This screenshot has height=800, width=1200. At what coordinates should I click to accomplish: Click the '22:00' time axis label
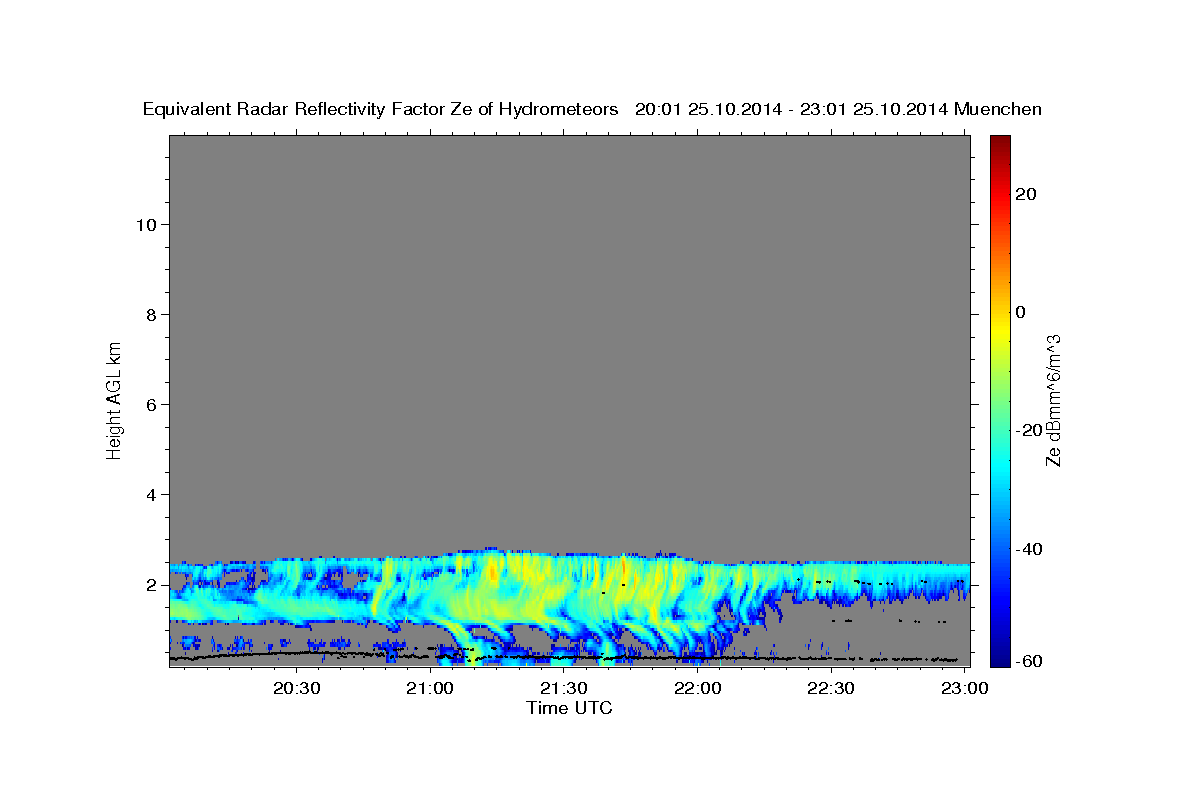click(698, 689)
